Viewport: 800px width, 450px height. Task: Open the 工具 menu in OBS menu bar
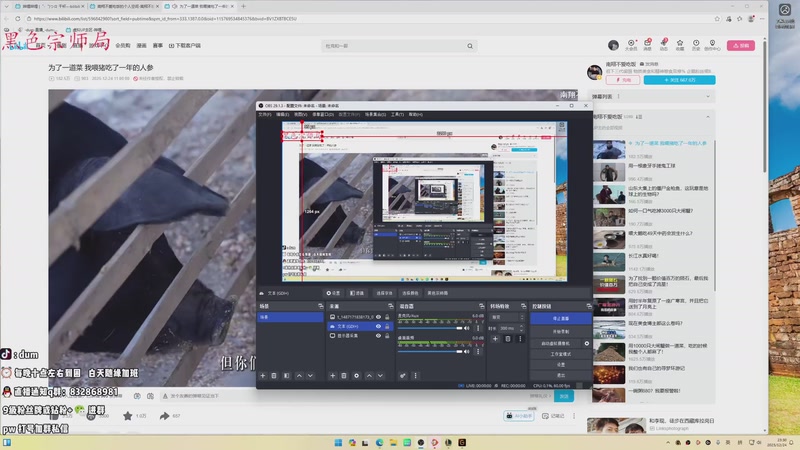coord(396,114)
